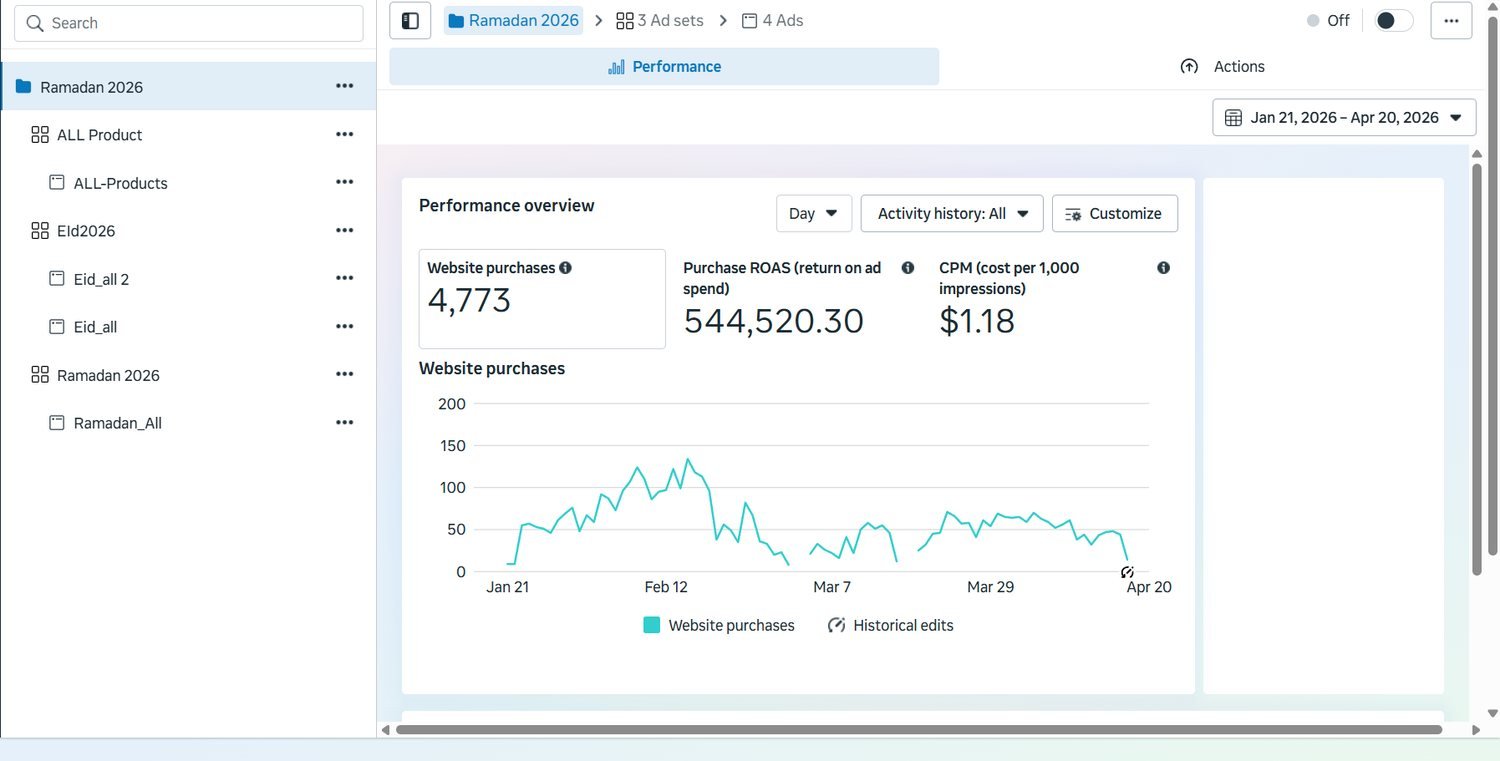Click the info icon beside Website purchases

point(566,268)
